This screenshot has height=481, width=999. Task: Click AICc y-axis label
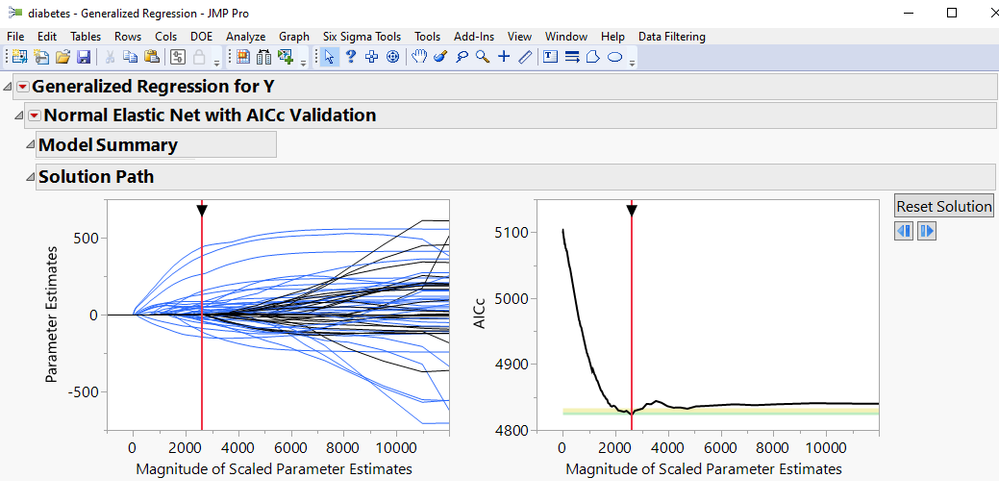(x=479, y=315)
